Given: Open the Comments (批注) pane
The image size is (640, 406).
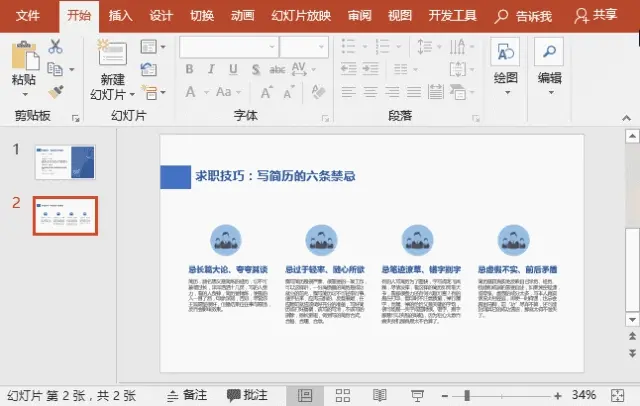Looking at the screenshot, I should pyautogui.click(x=247, y=395).
